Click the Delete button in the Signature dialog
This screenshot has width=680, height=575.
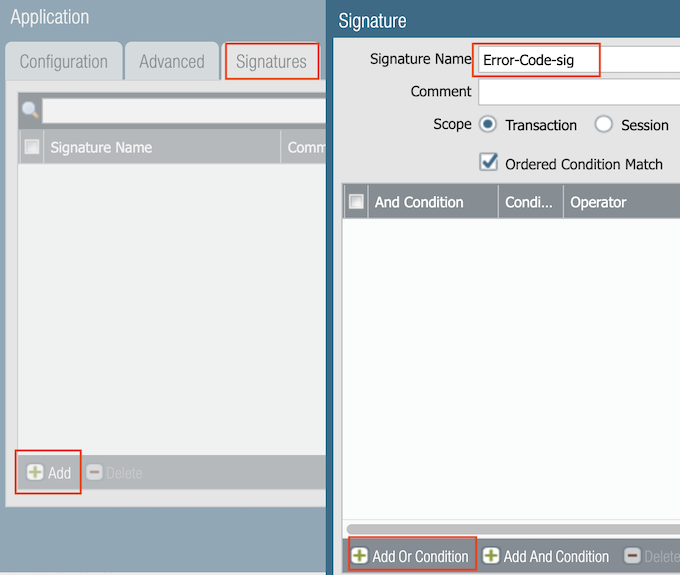coord(651,556)
